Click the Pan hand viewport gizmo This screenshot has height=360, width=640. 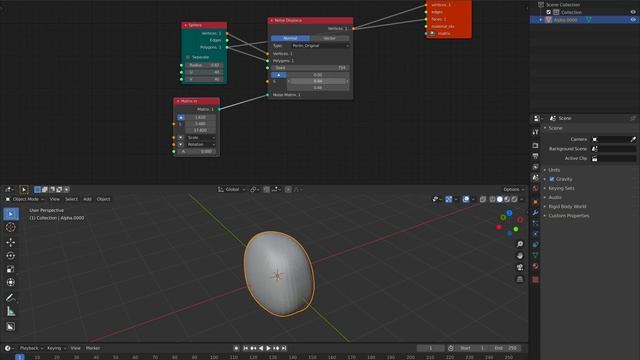tap(520, 256)
